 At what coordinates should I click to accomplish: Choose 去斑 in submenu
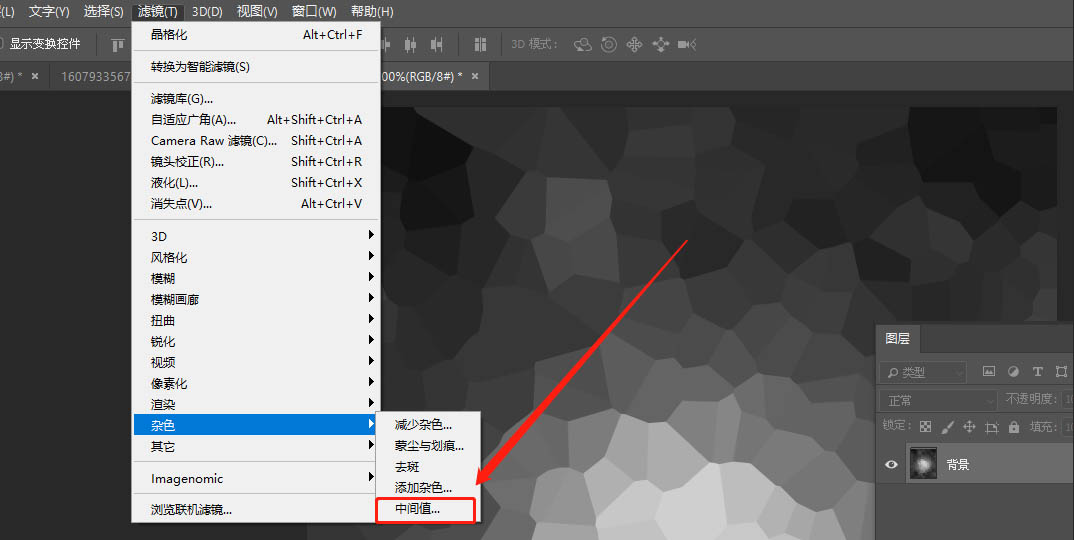pos(428,467)
